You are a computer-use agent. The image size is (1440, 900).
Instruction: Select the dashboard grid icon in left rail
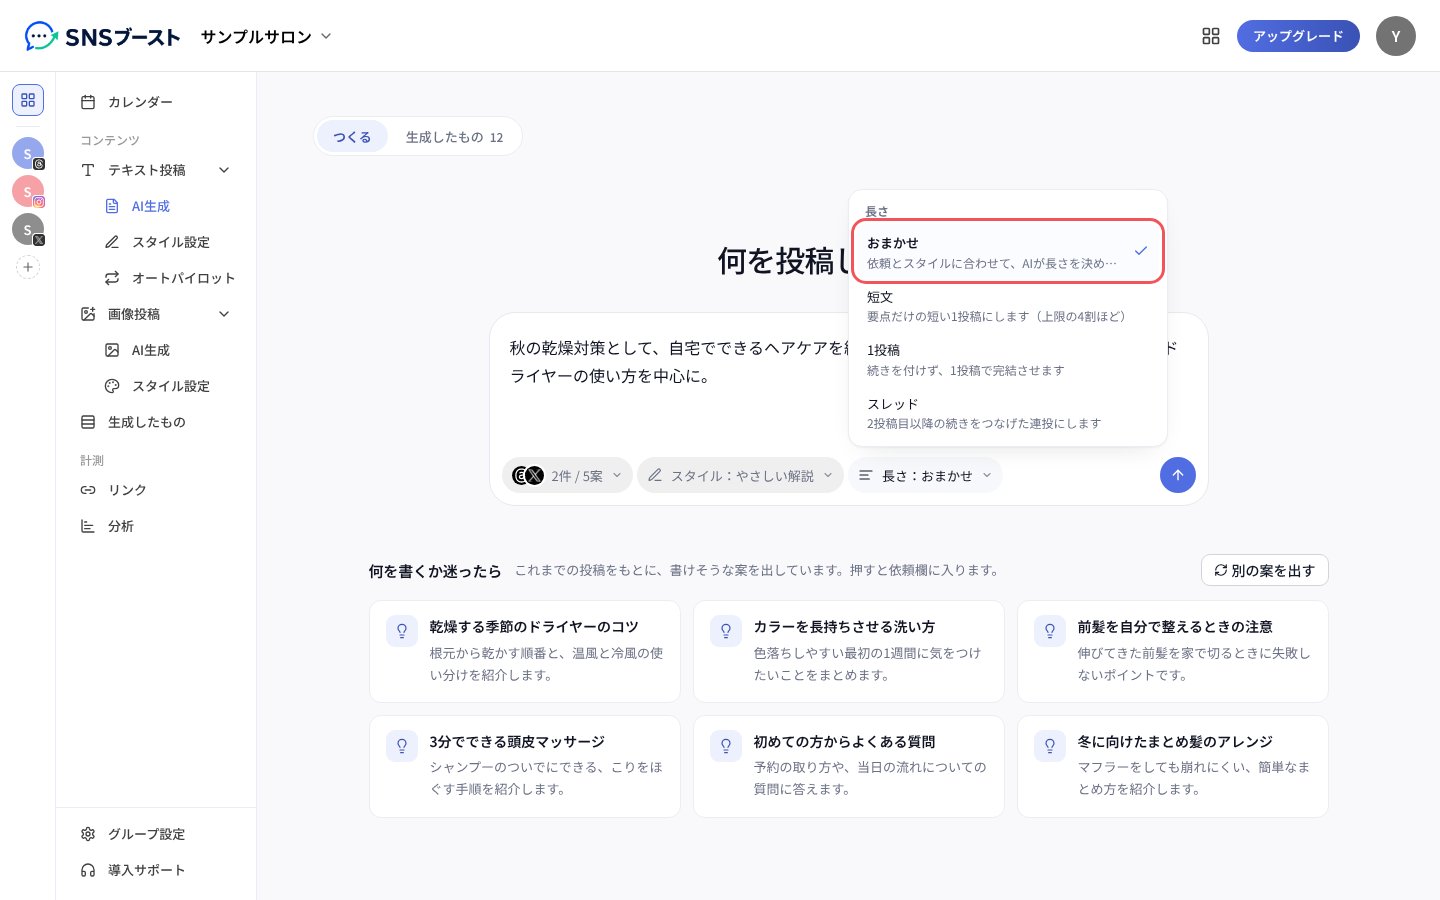click(28, 100)
